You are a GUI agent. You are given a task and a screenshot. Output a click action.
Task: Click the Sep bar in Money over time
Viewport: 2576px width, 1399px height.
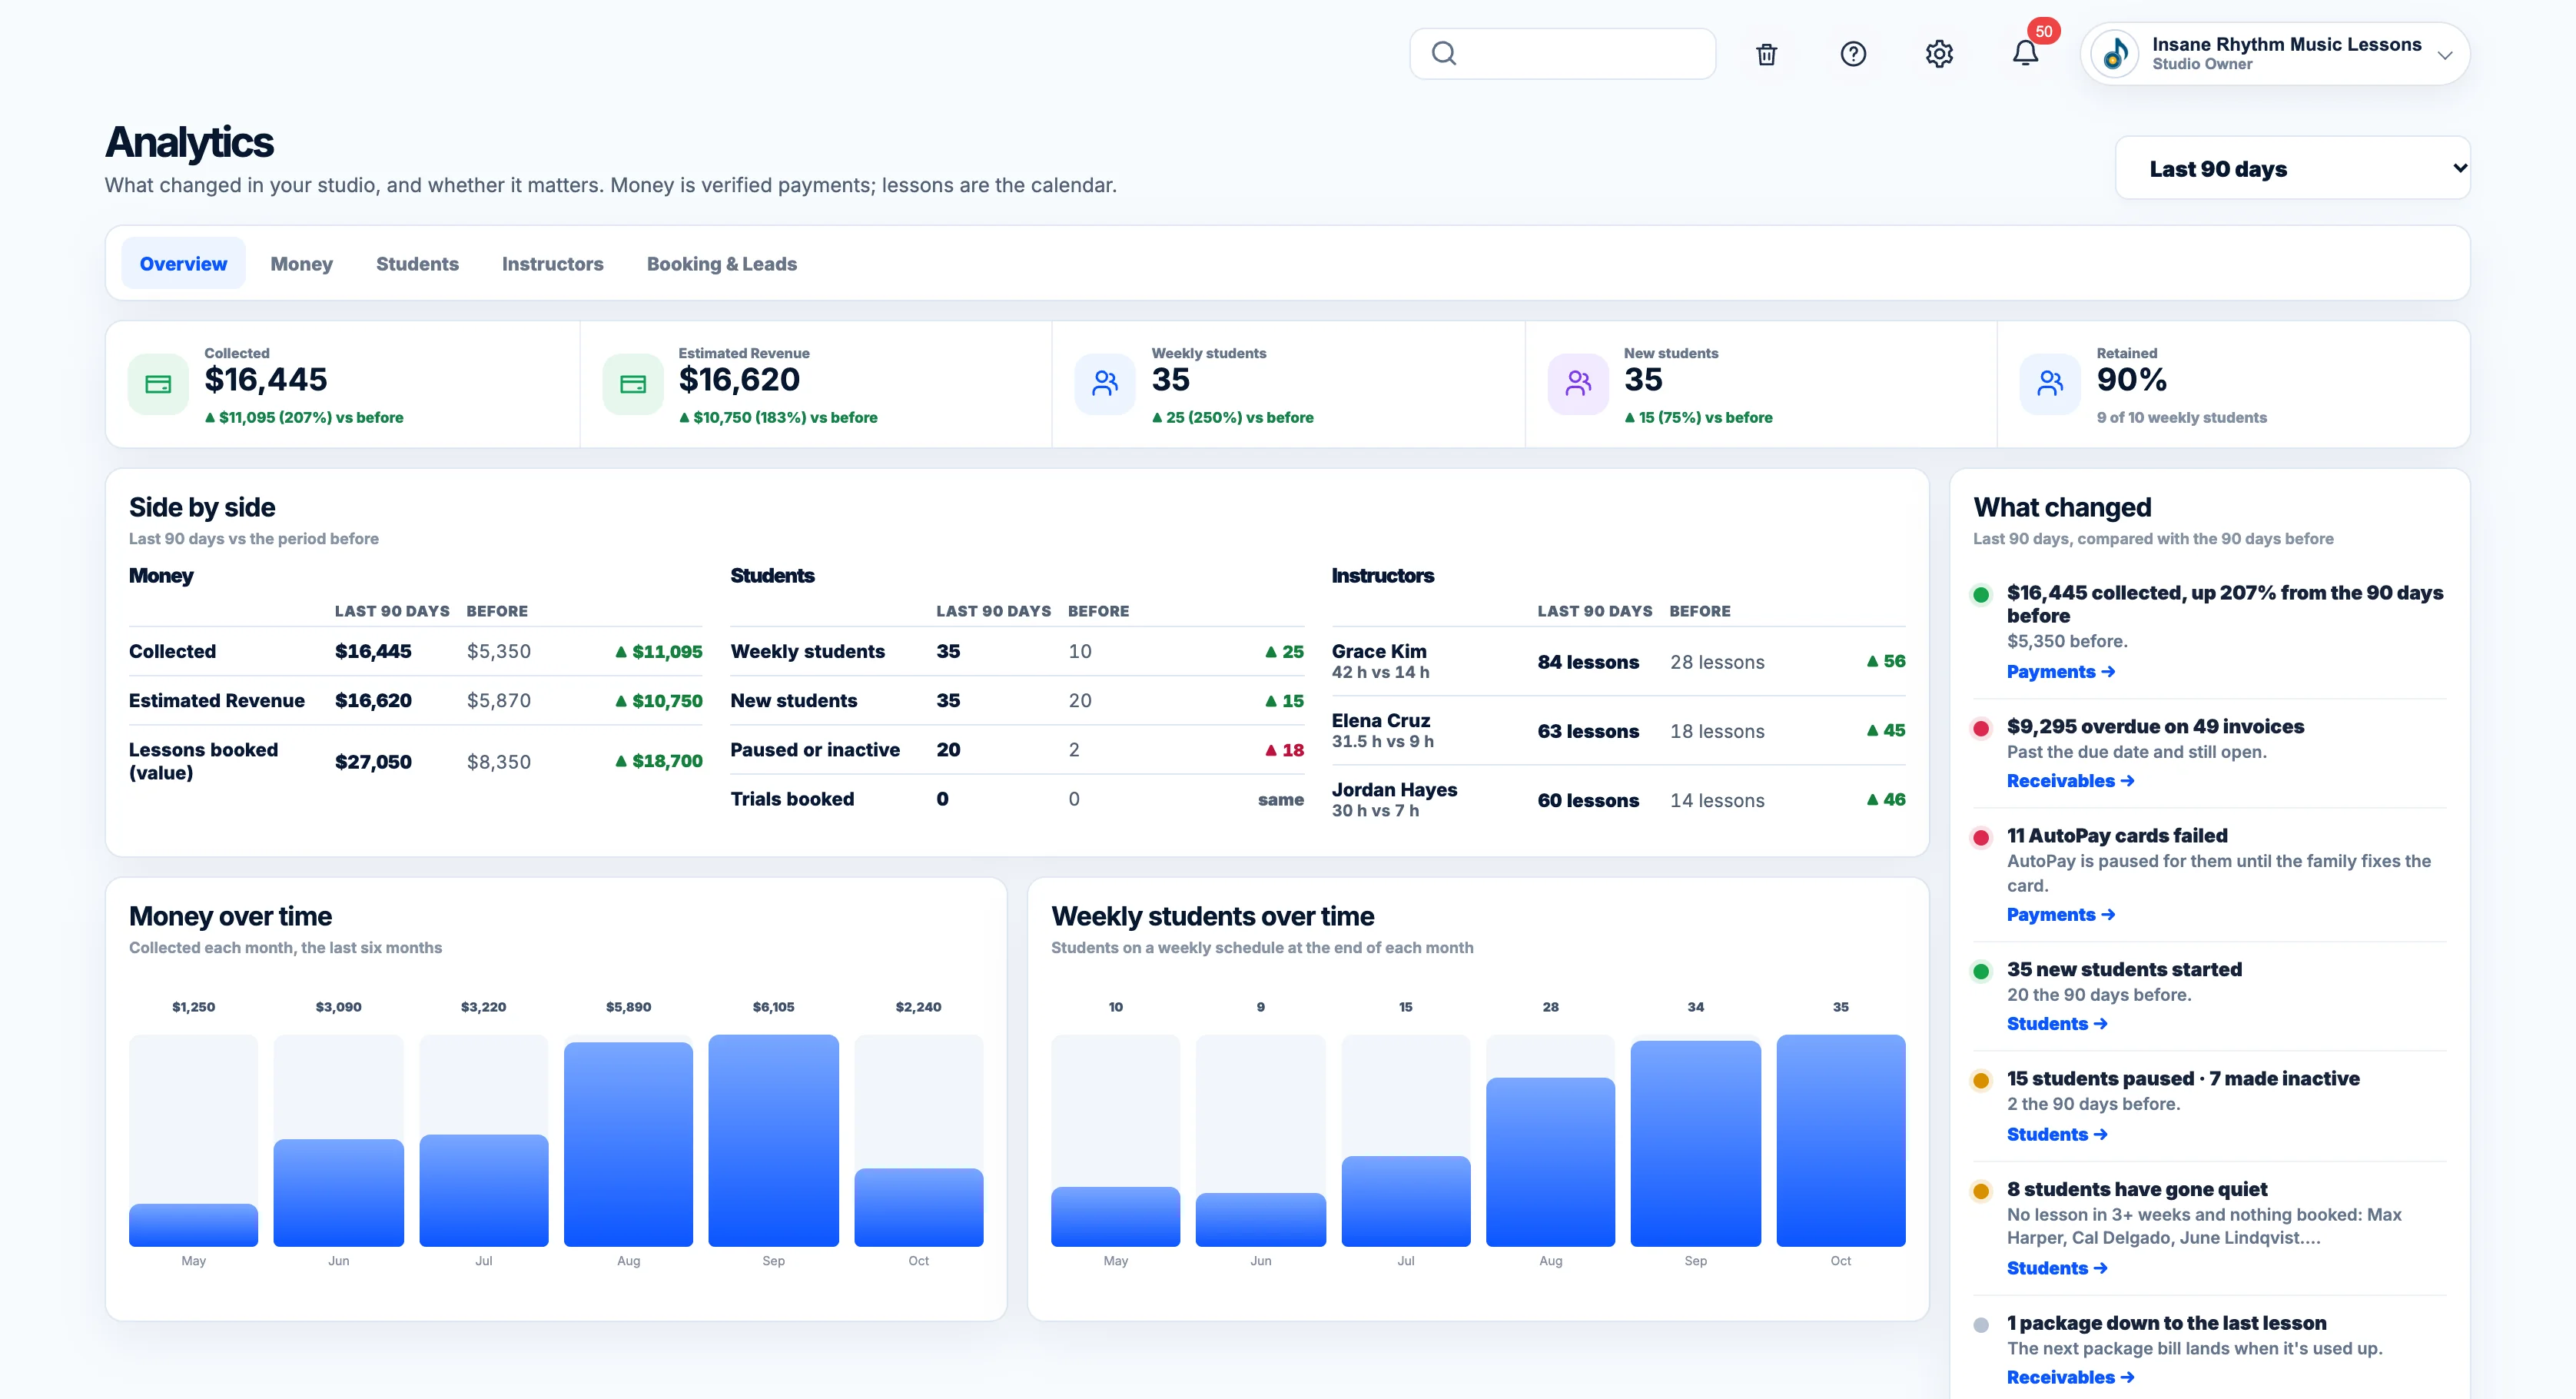click(773, 1140)
